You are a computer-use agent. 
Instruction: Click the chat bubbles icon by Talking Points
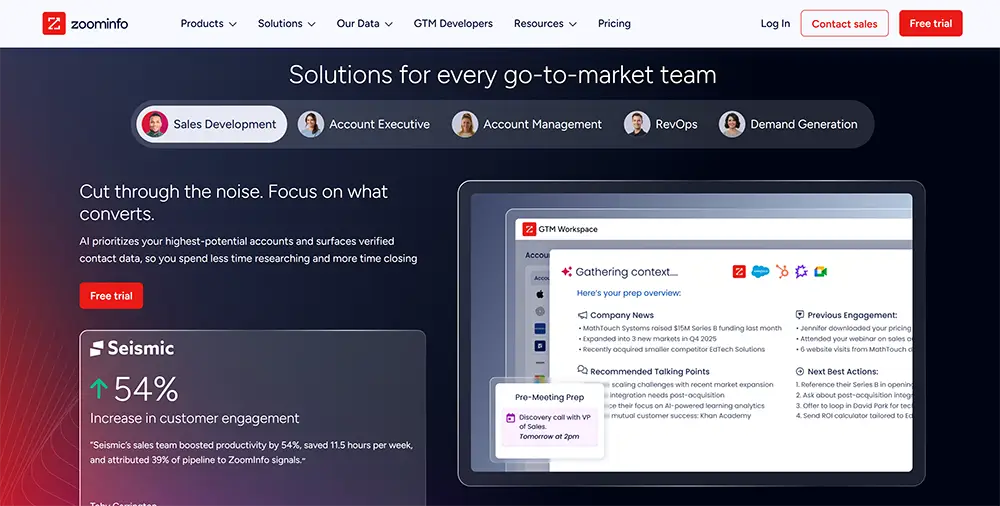point(582,371)
